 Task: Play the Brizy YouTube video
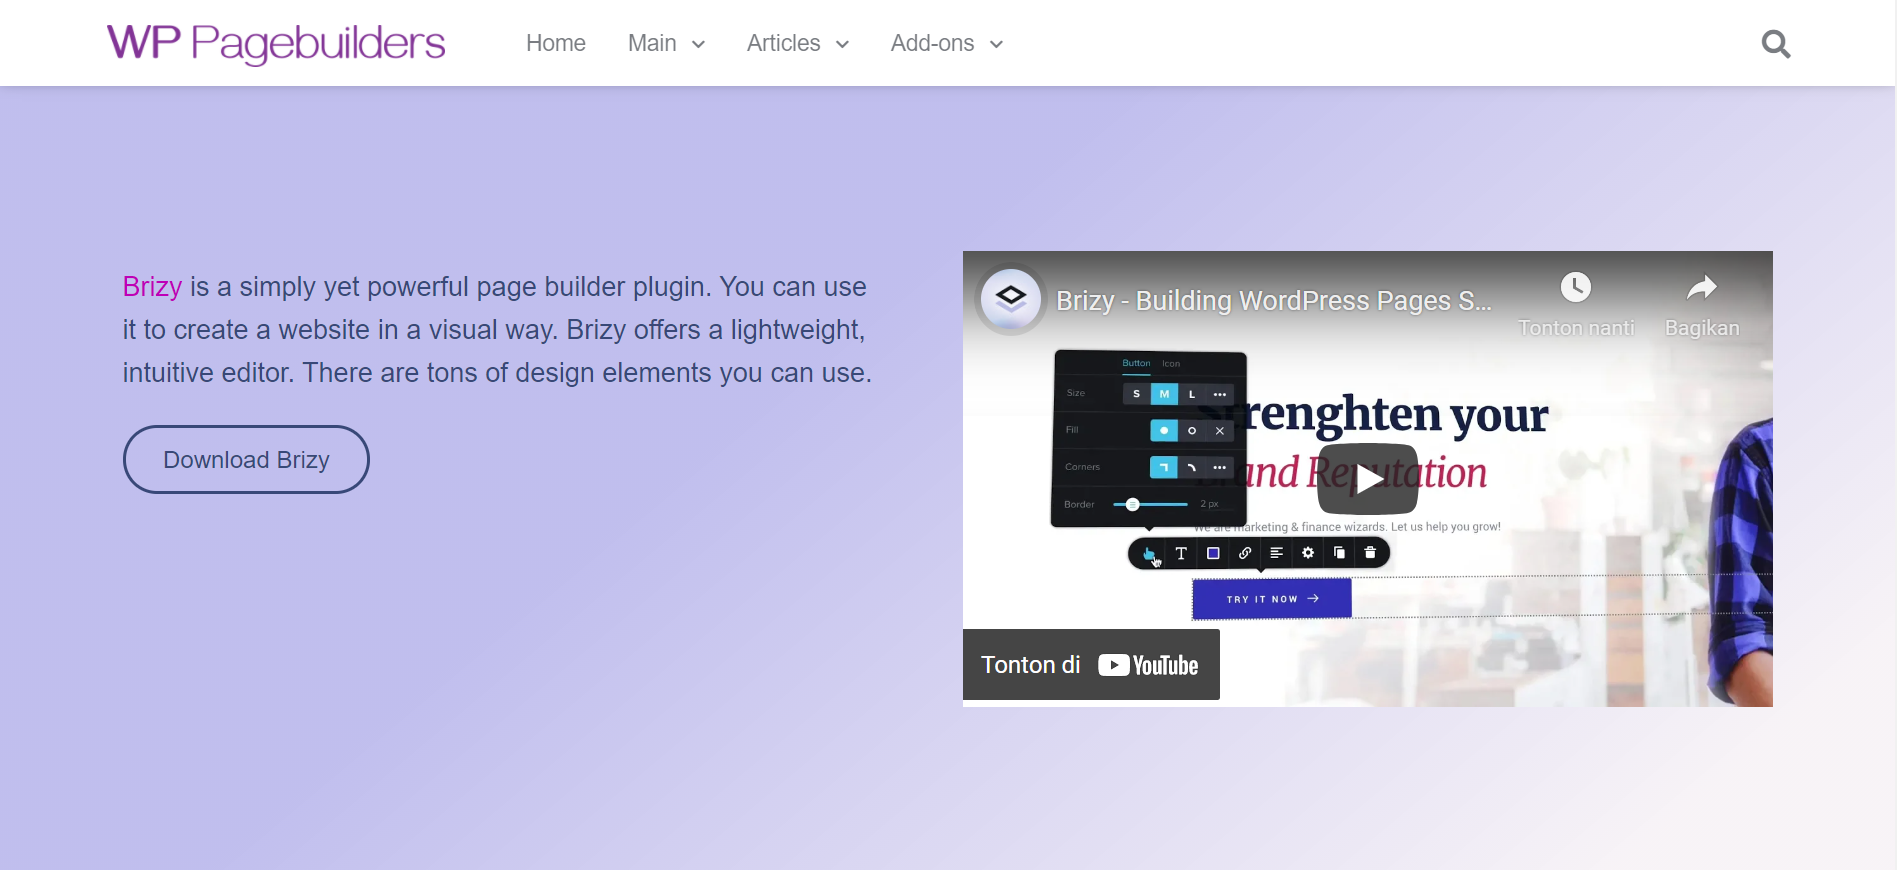[1368, 479]
